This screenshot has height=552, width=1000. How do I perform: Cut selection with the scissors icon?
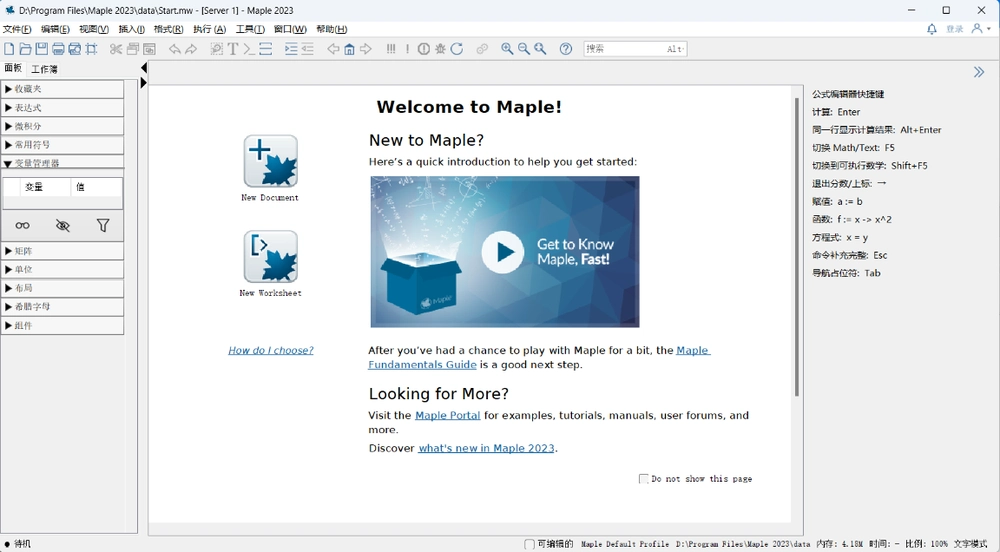(115, 49)
